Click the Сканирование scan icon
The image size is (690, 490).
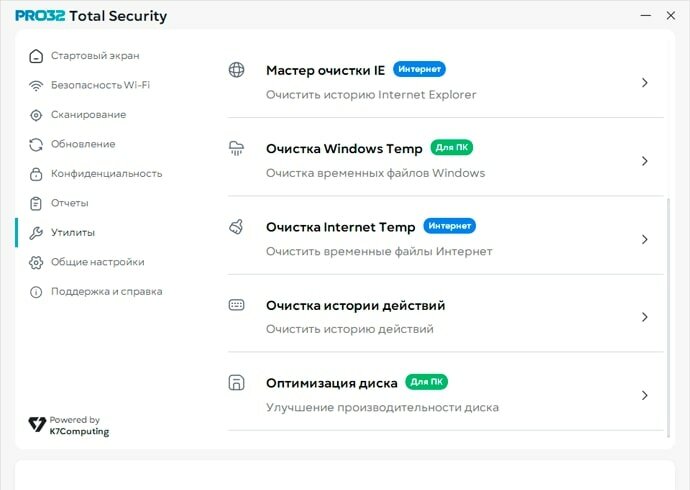pyautogui.click(x=36, y=115)
